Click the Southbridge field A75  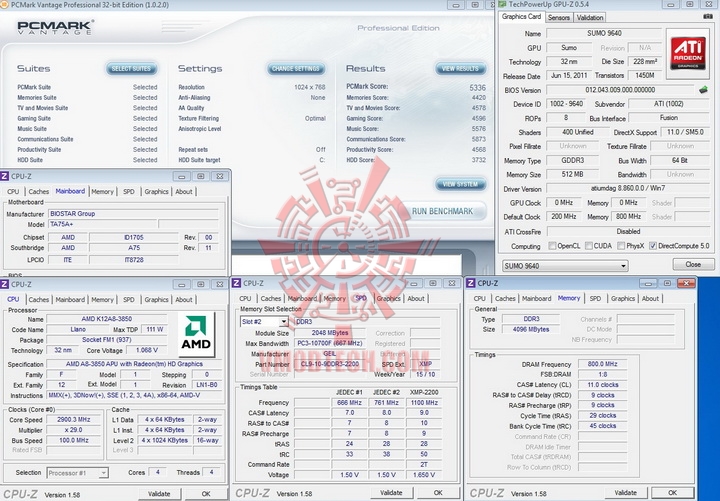(x=134, y=248)
